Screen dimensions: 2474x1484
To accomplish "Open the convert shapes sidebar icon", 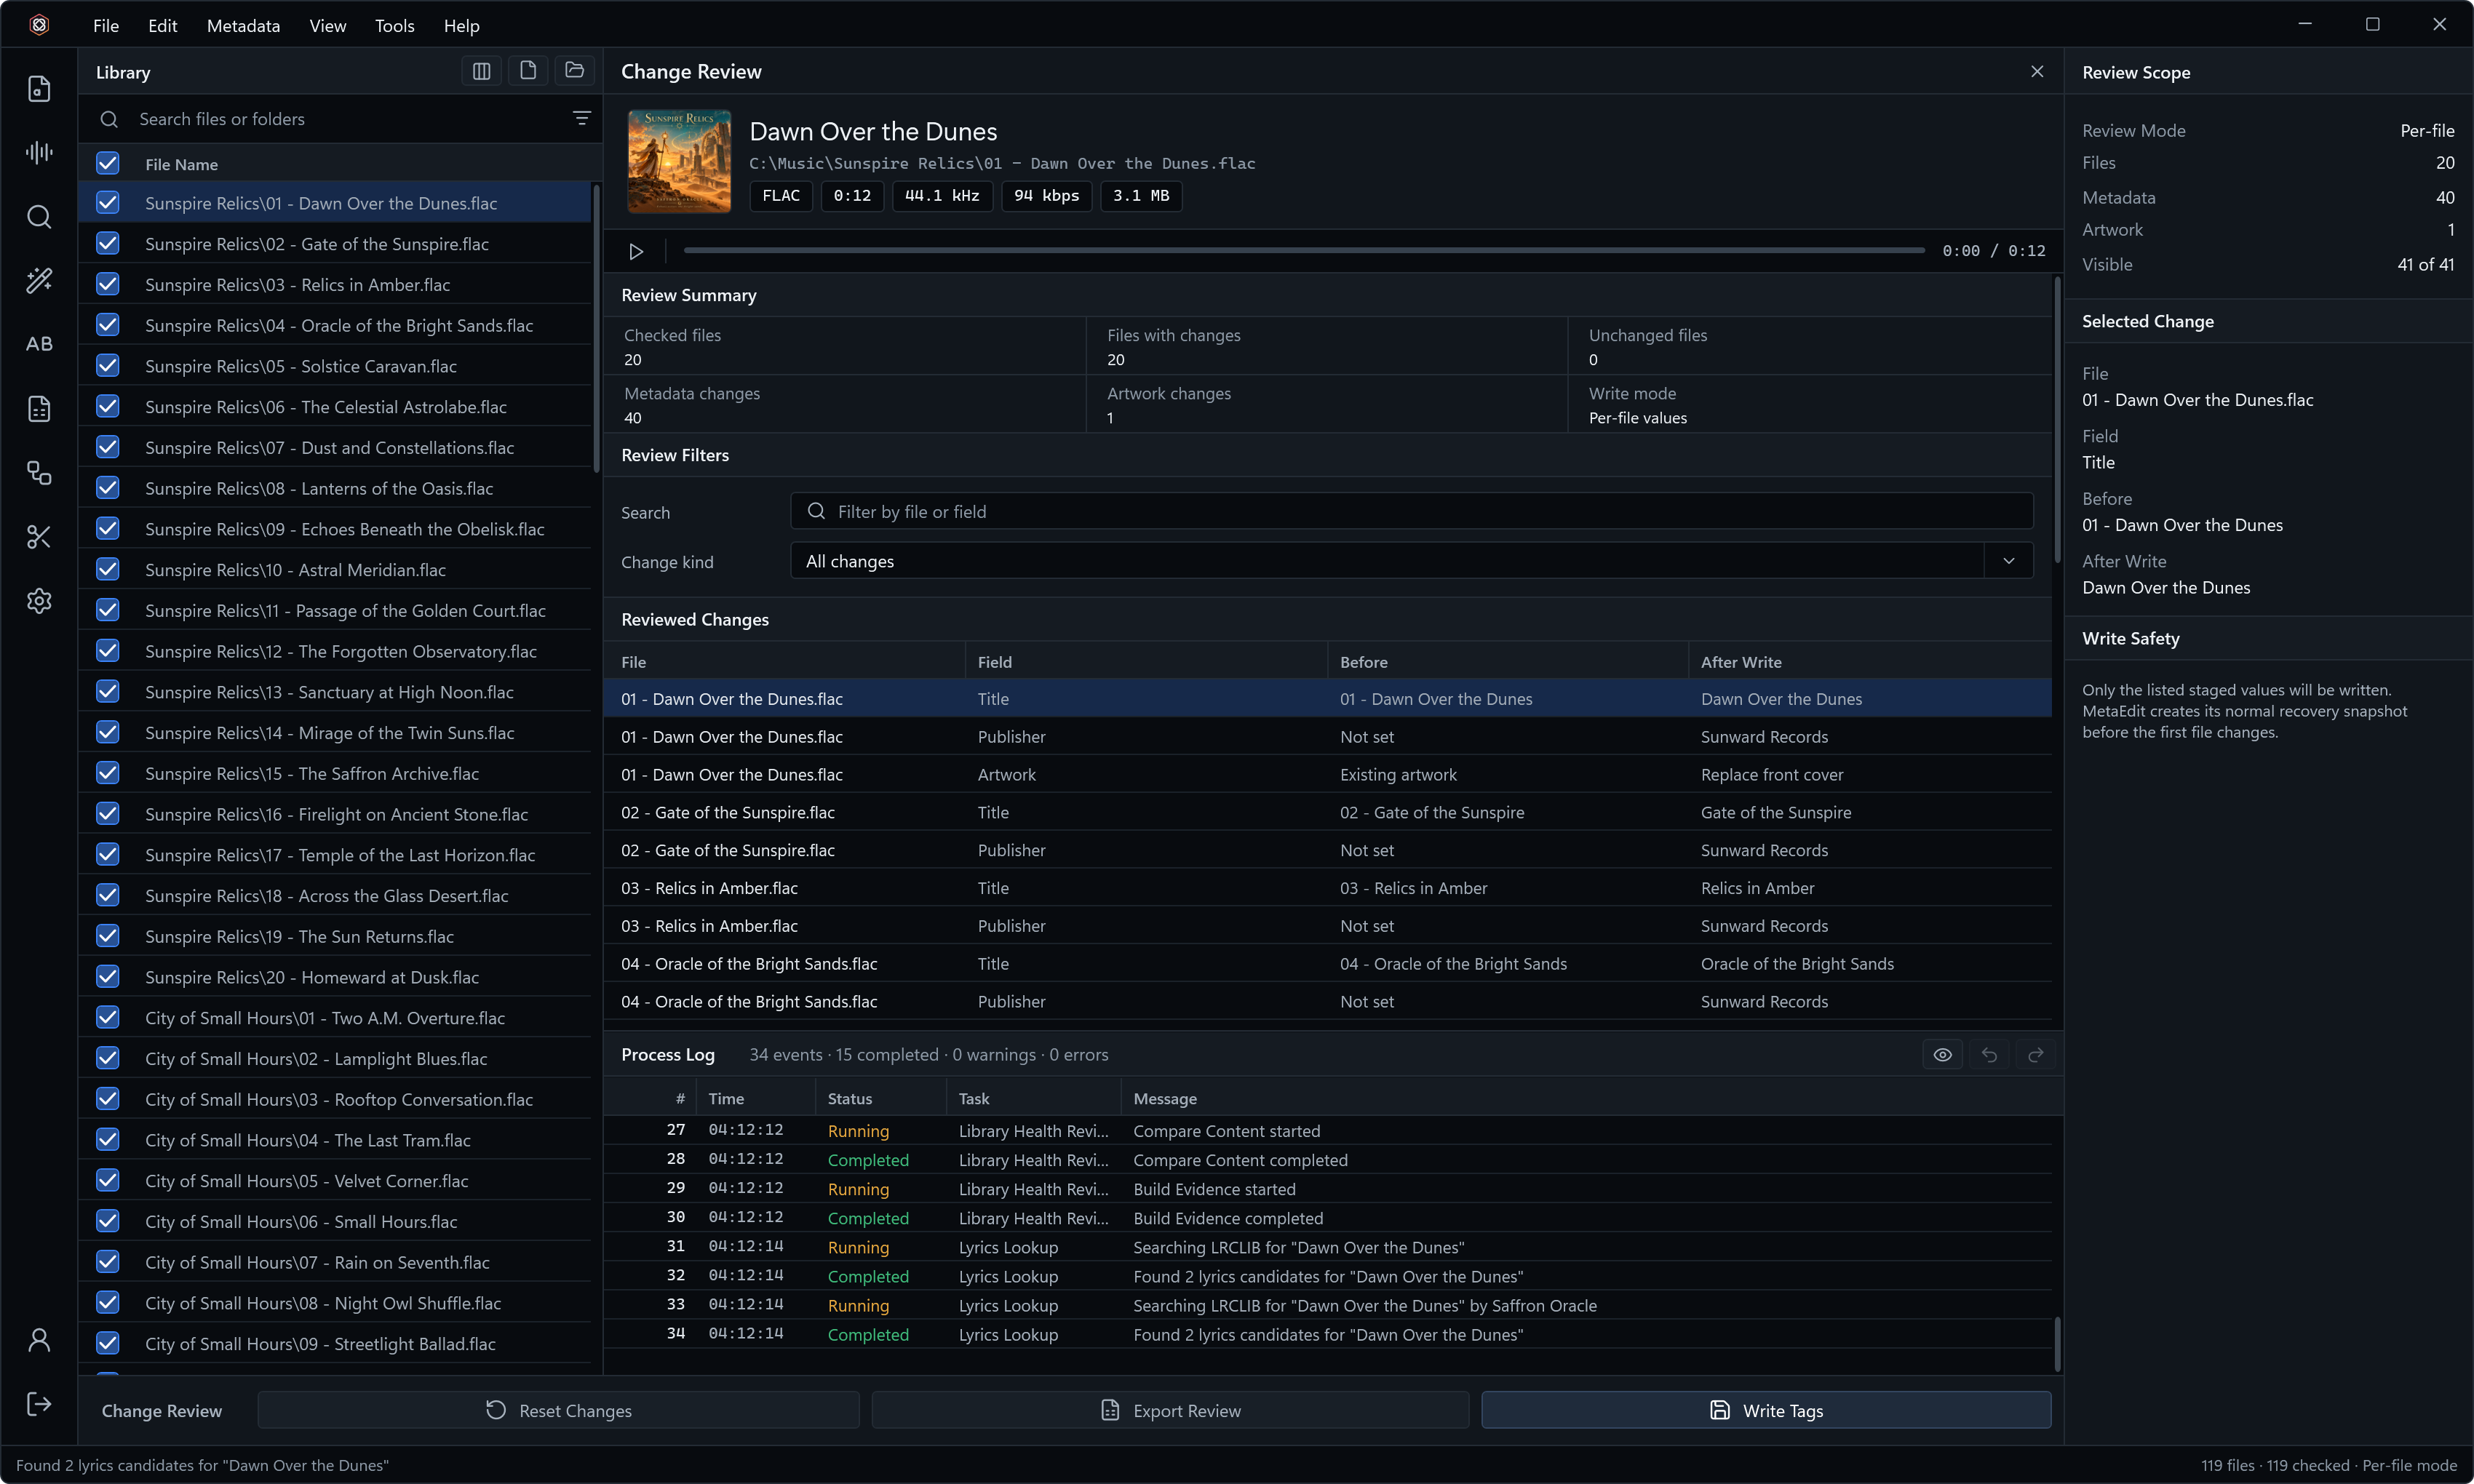I will [39, 473].
